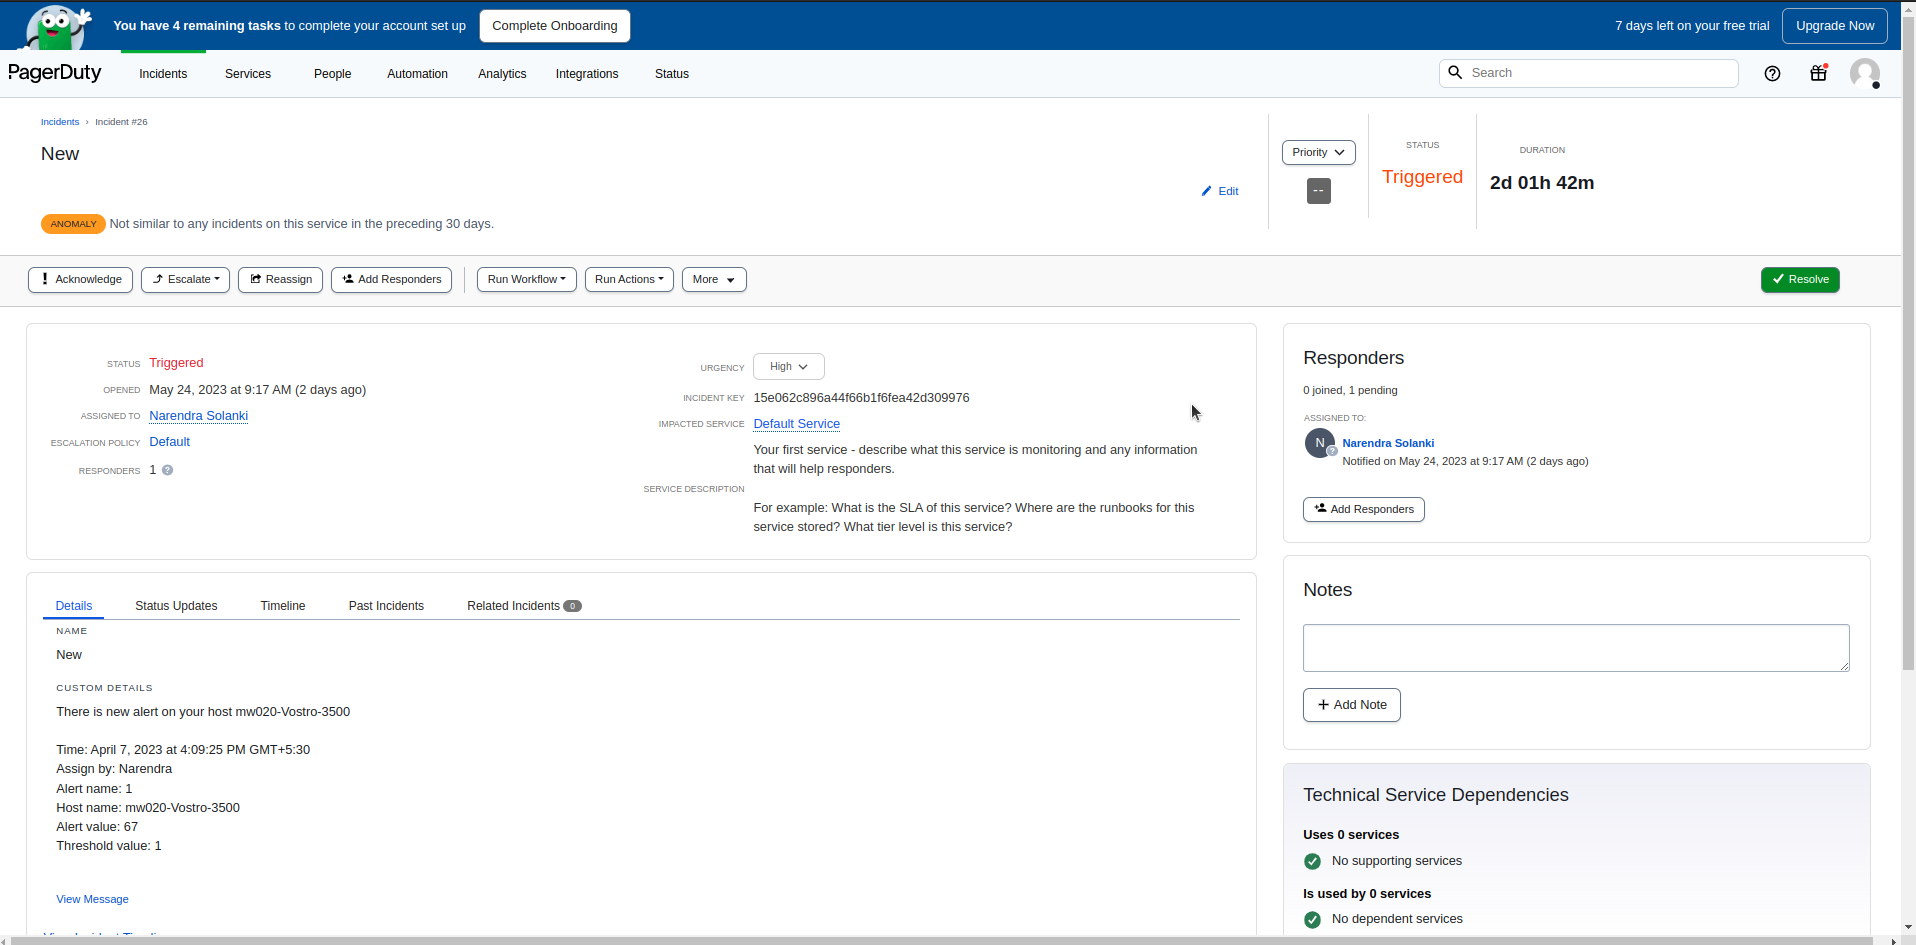Open the user avatar menu
Screen dimensions: 1916x945
1865,73
